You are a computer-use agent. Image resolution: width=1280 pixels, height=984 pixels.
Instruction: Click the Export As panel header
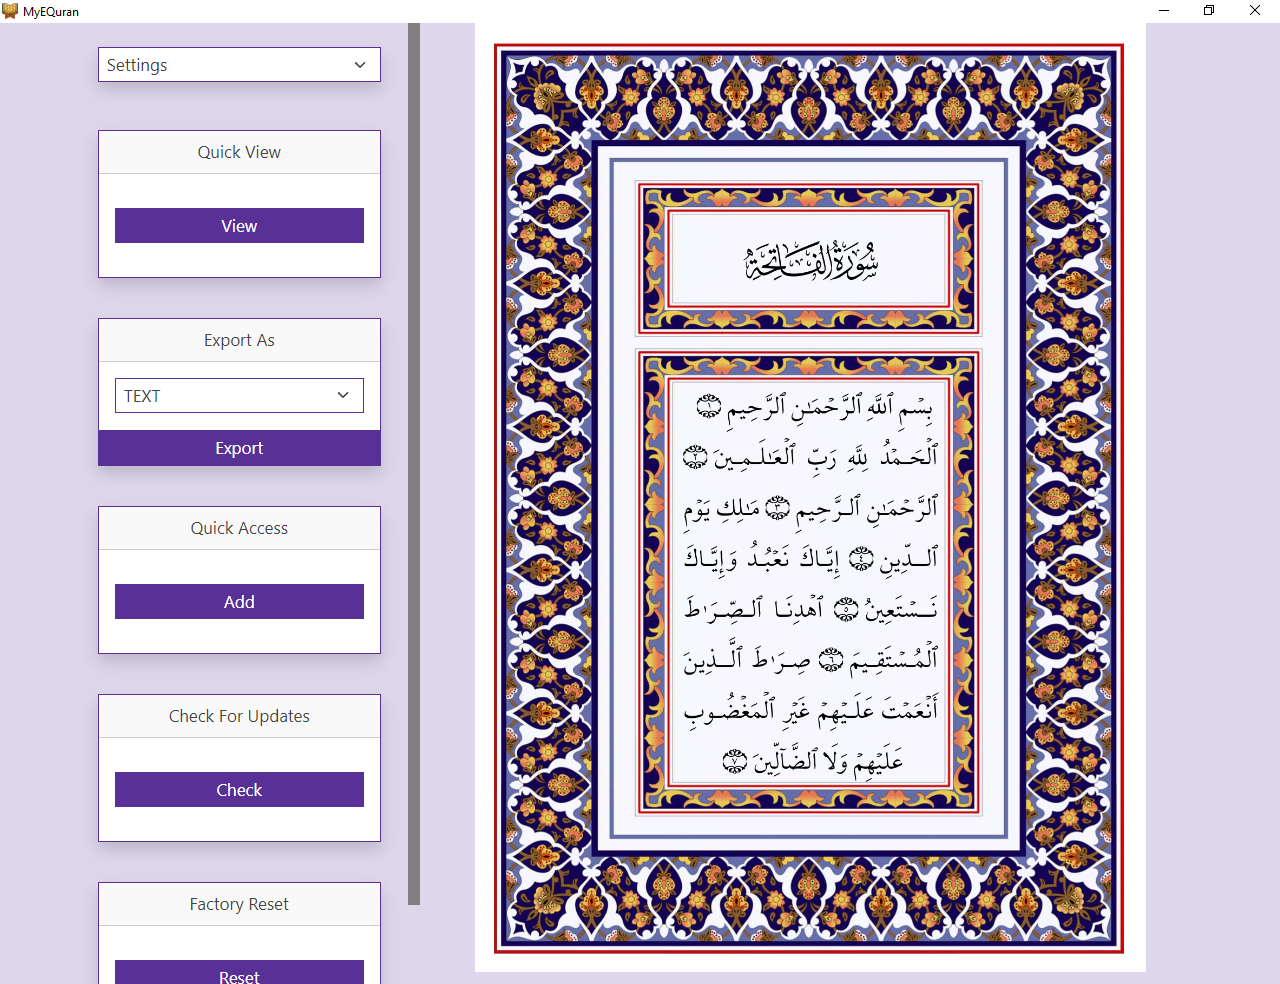239,339
